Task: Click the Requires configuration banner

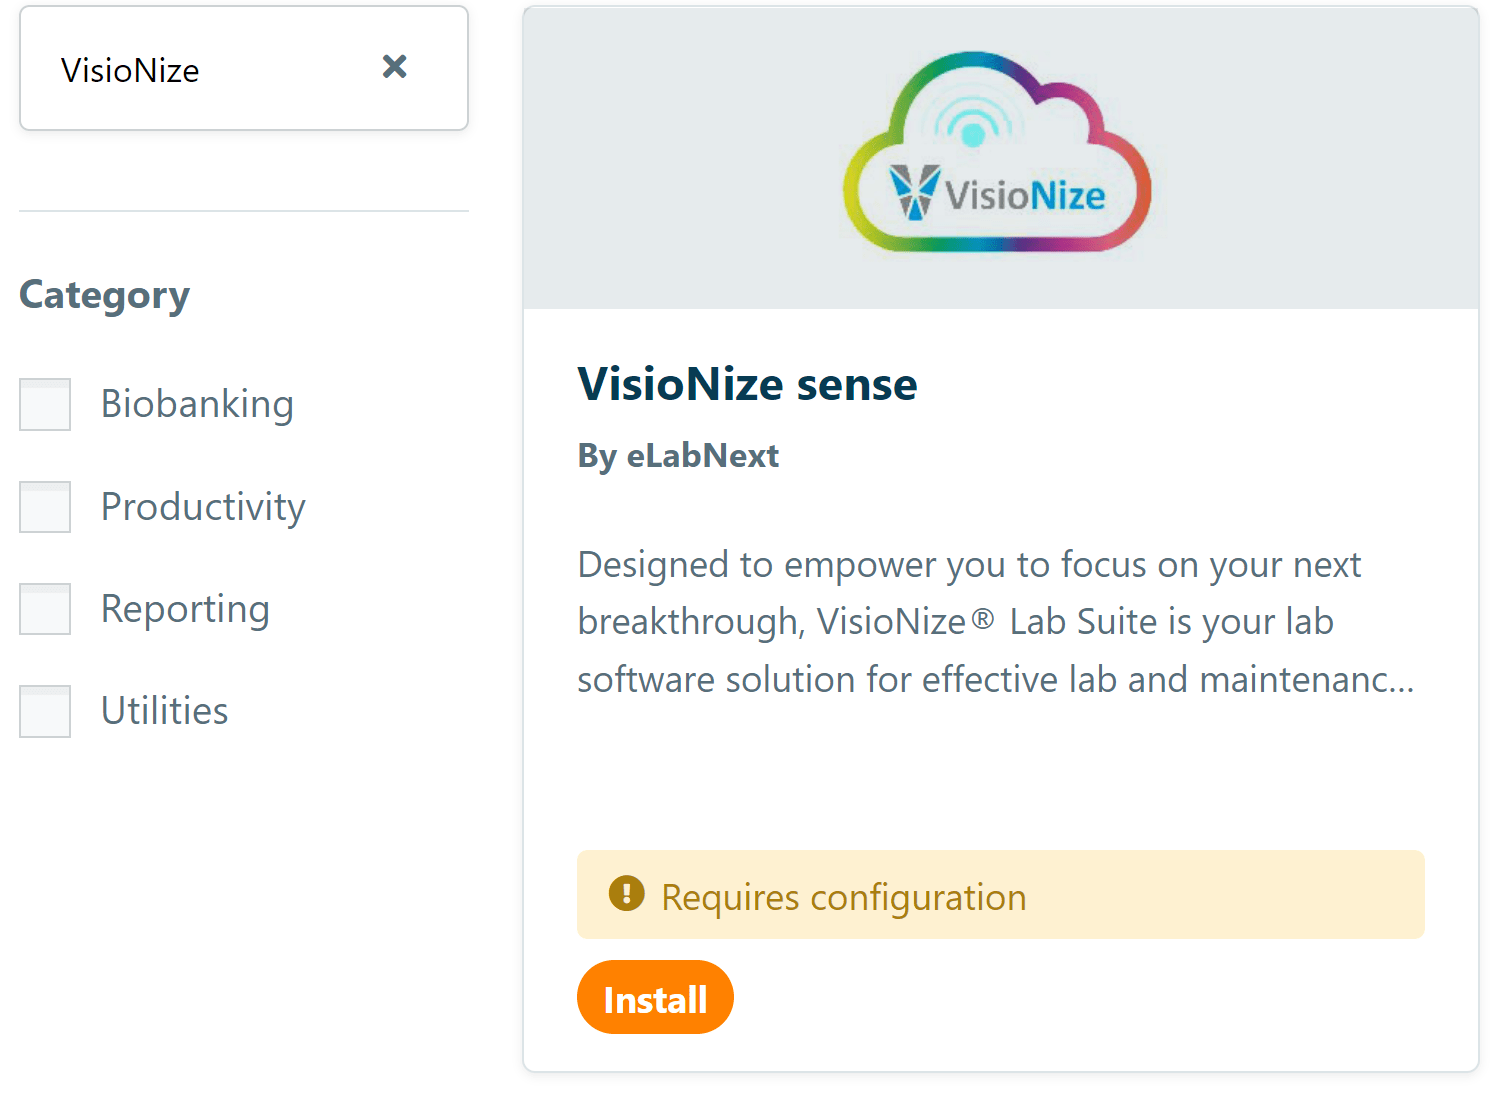Action: pyautogui.click(x=1000, y=894)
